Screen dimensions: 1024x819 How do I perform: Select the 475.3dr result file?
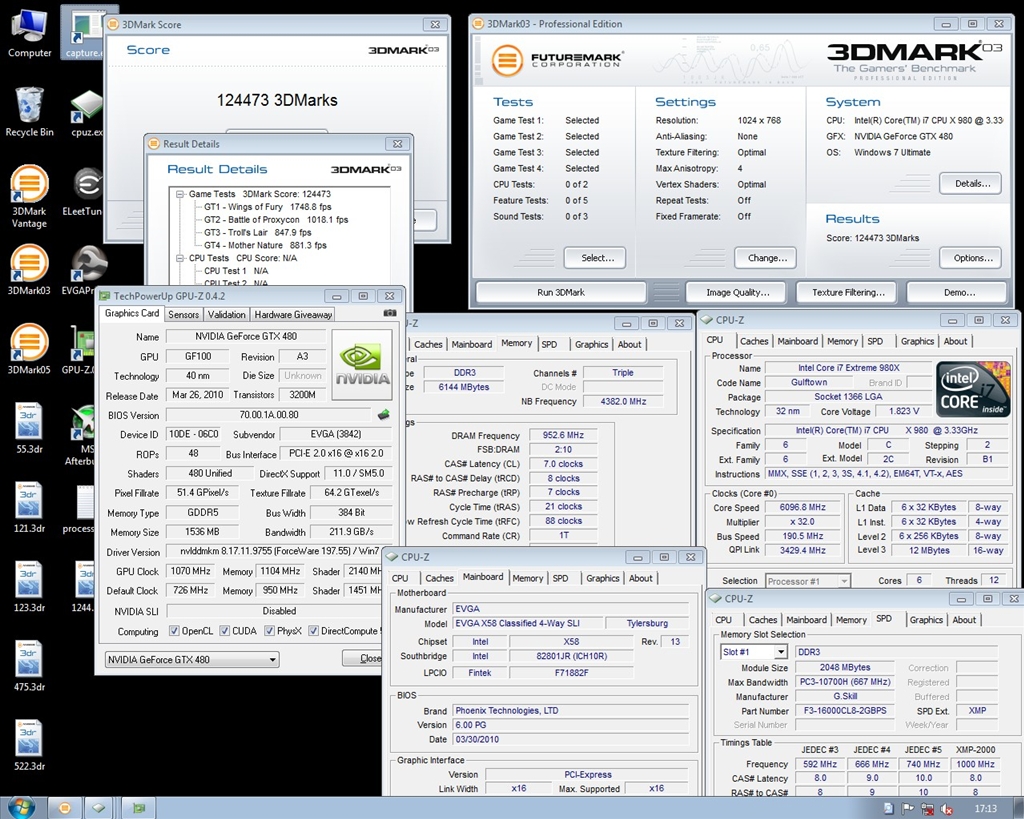29,666
